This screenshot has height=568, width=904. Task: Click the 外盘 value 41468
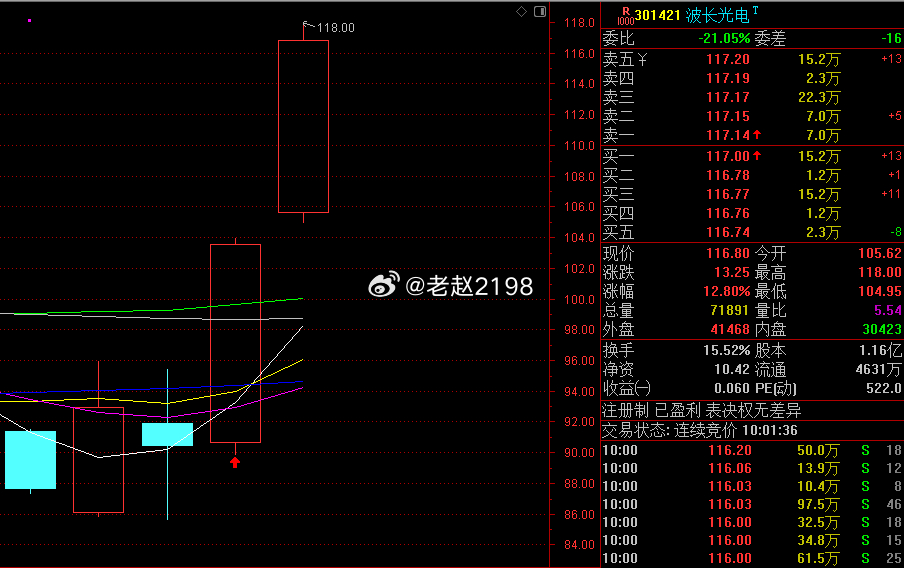pyautogui.click(x=729, y=329)
